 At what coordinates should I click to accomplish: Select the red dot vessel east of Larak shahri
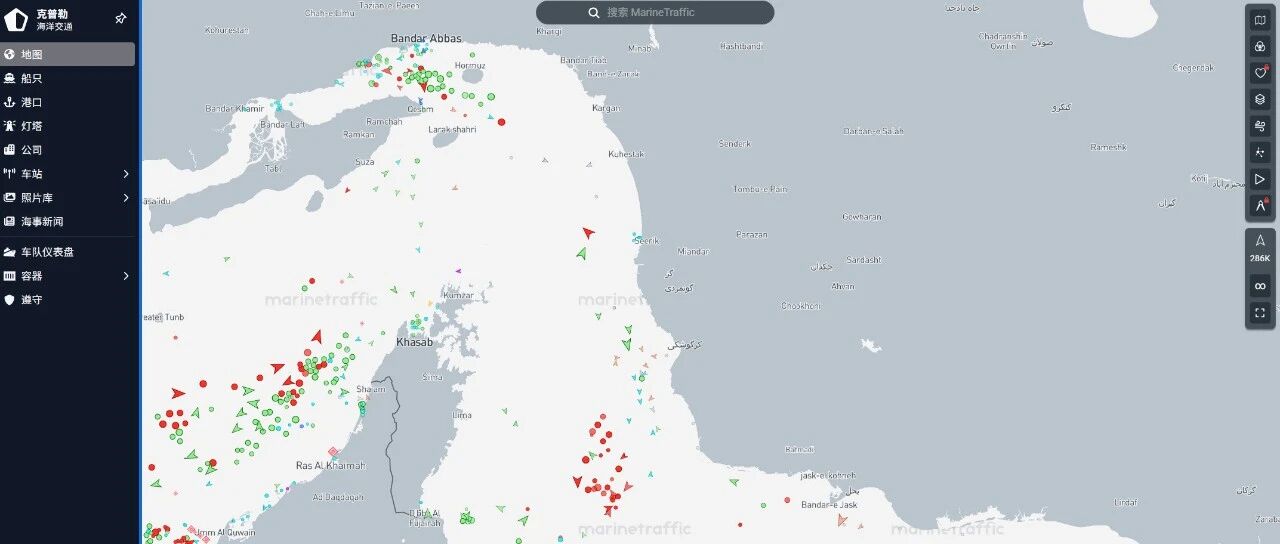(x=501, y=122)
